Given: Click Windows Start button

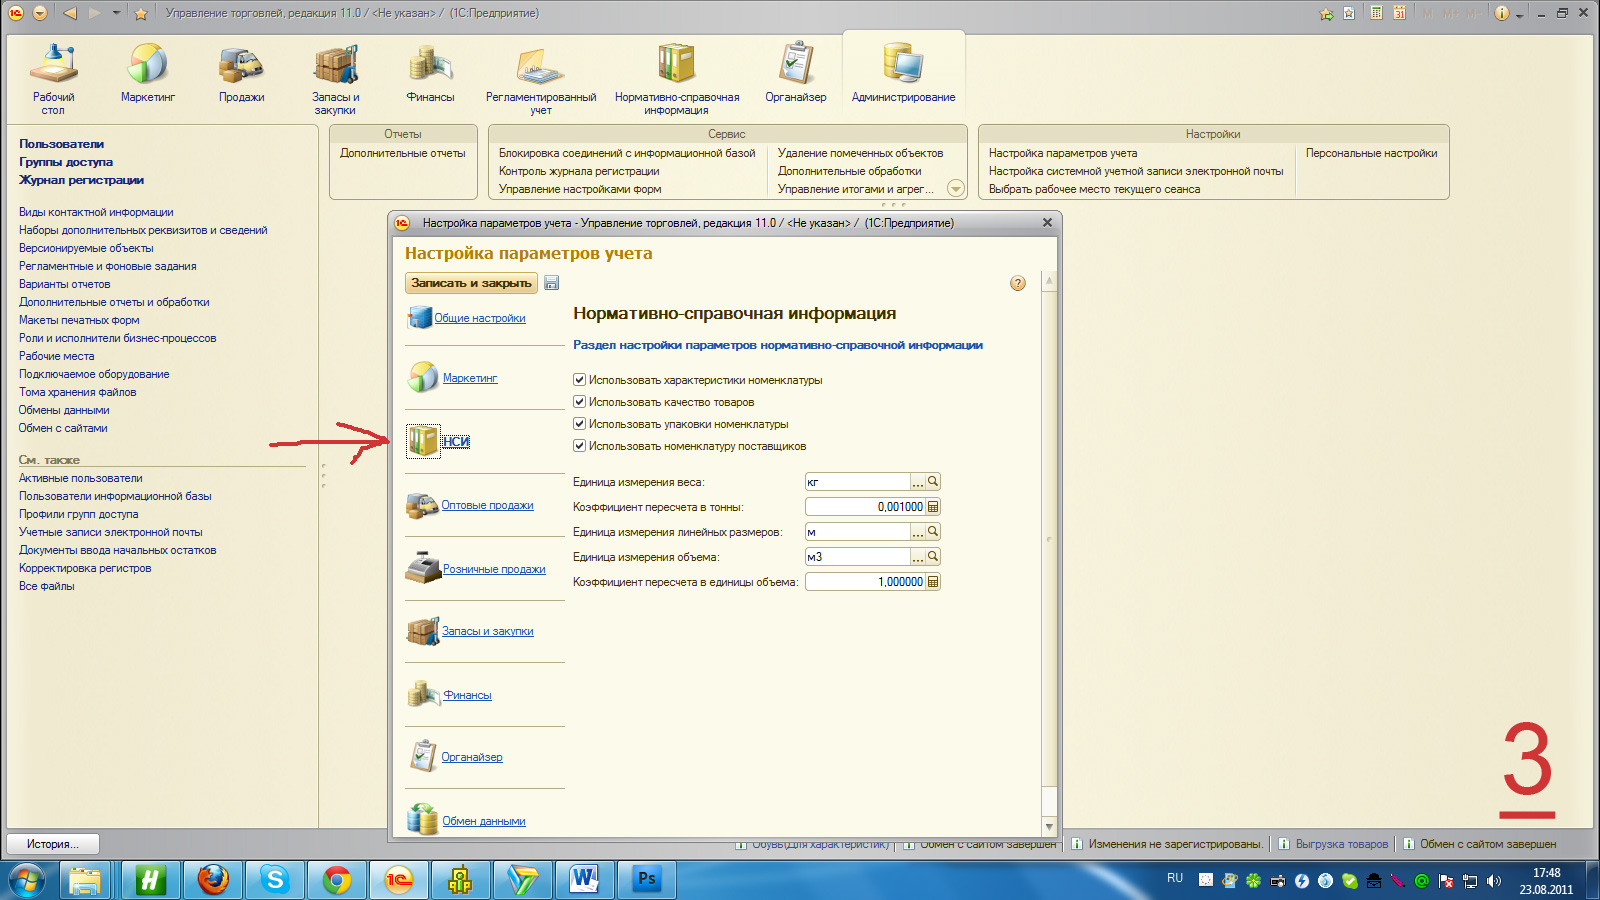Looking at the screenshot, I should [x=28, y=880].
